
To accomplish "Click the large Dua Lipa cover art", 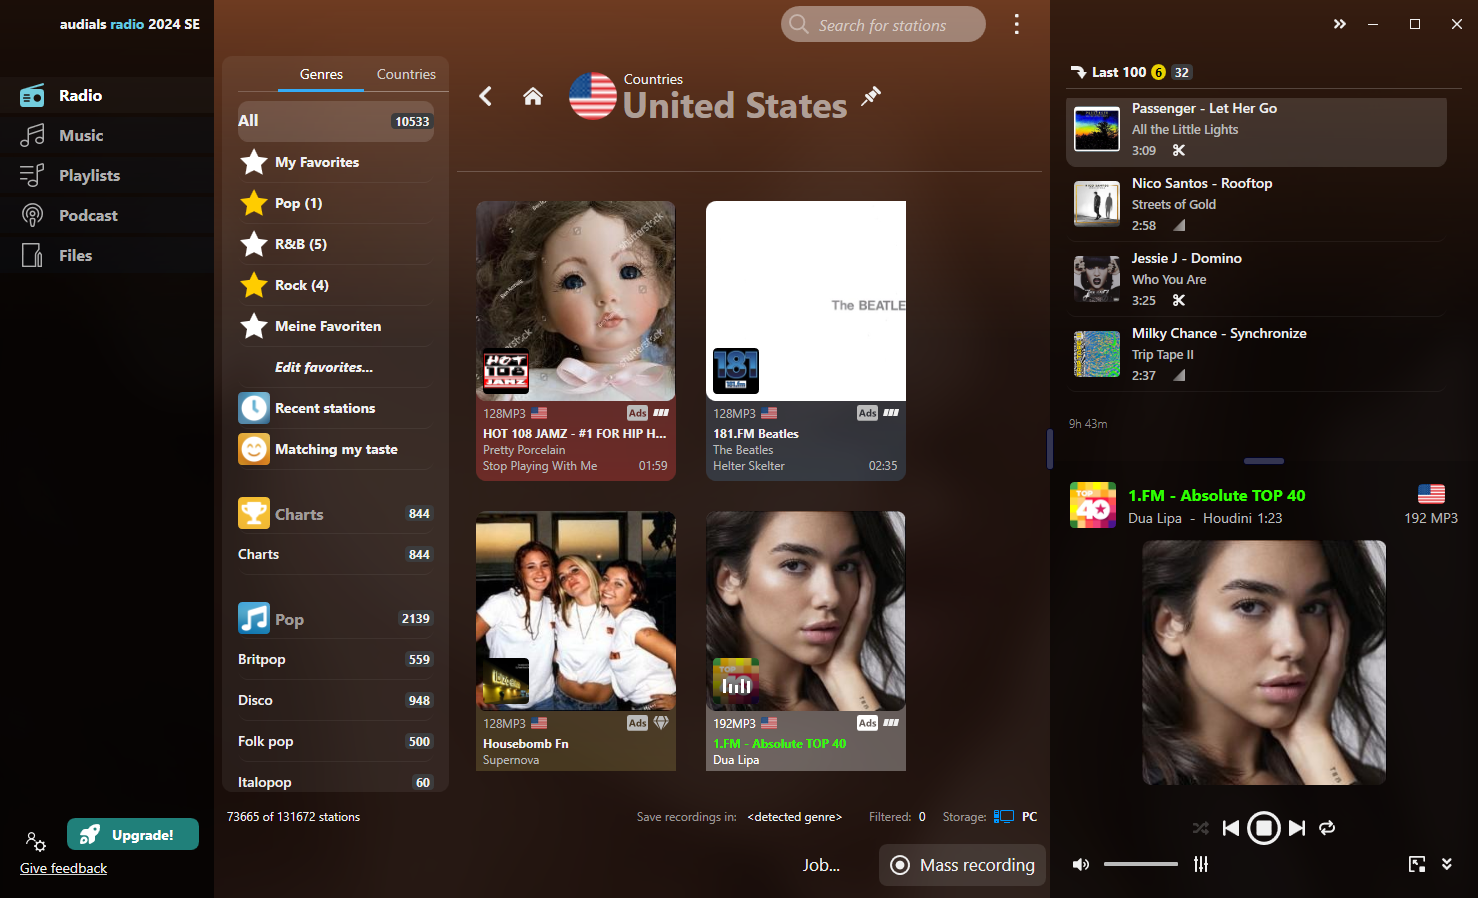I will (1264, 662).
